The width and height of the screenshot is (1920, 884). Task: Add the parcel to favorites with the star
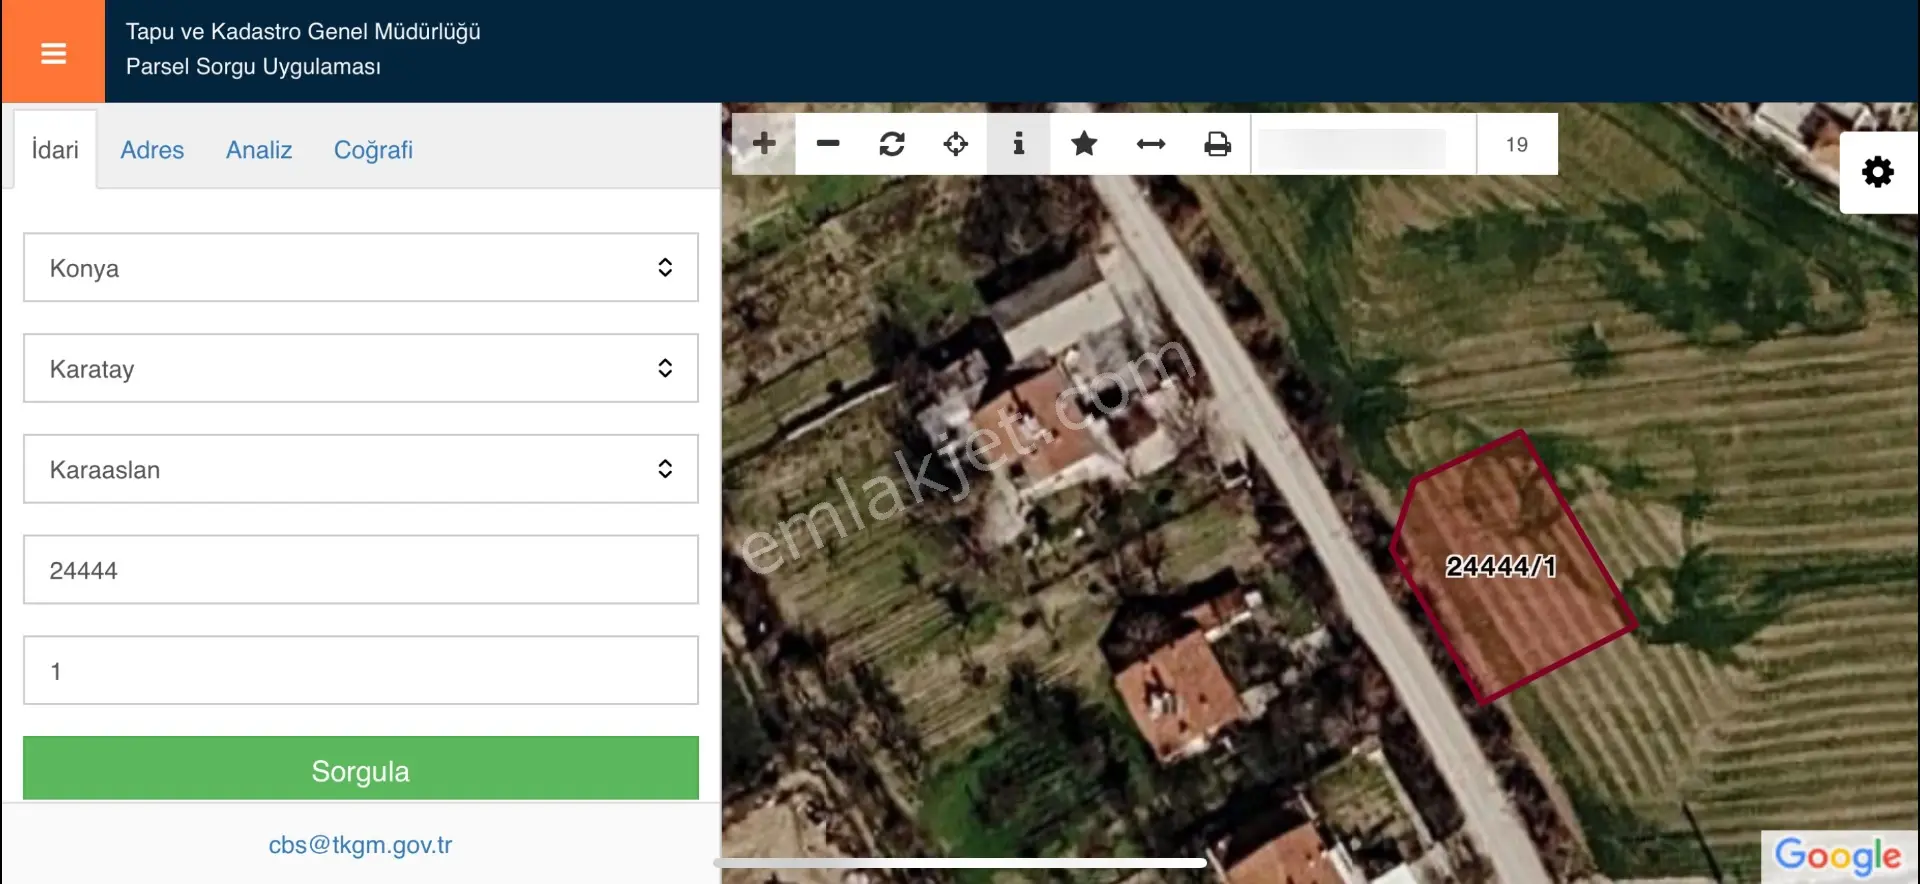(1084, 144)
